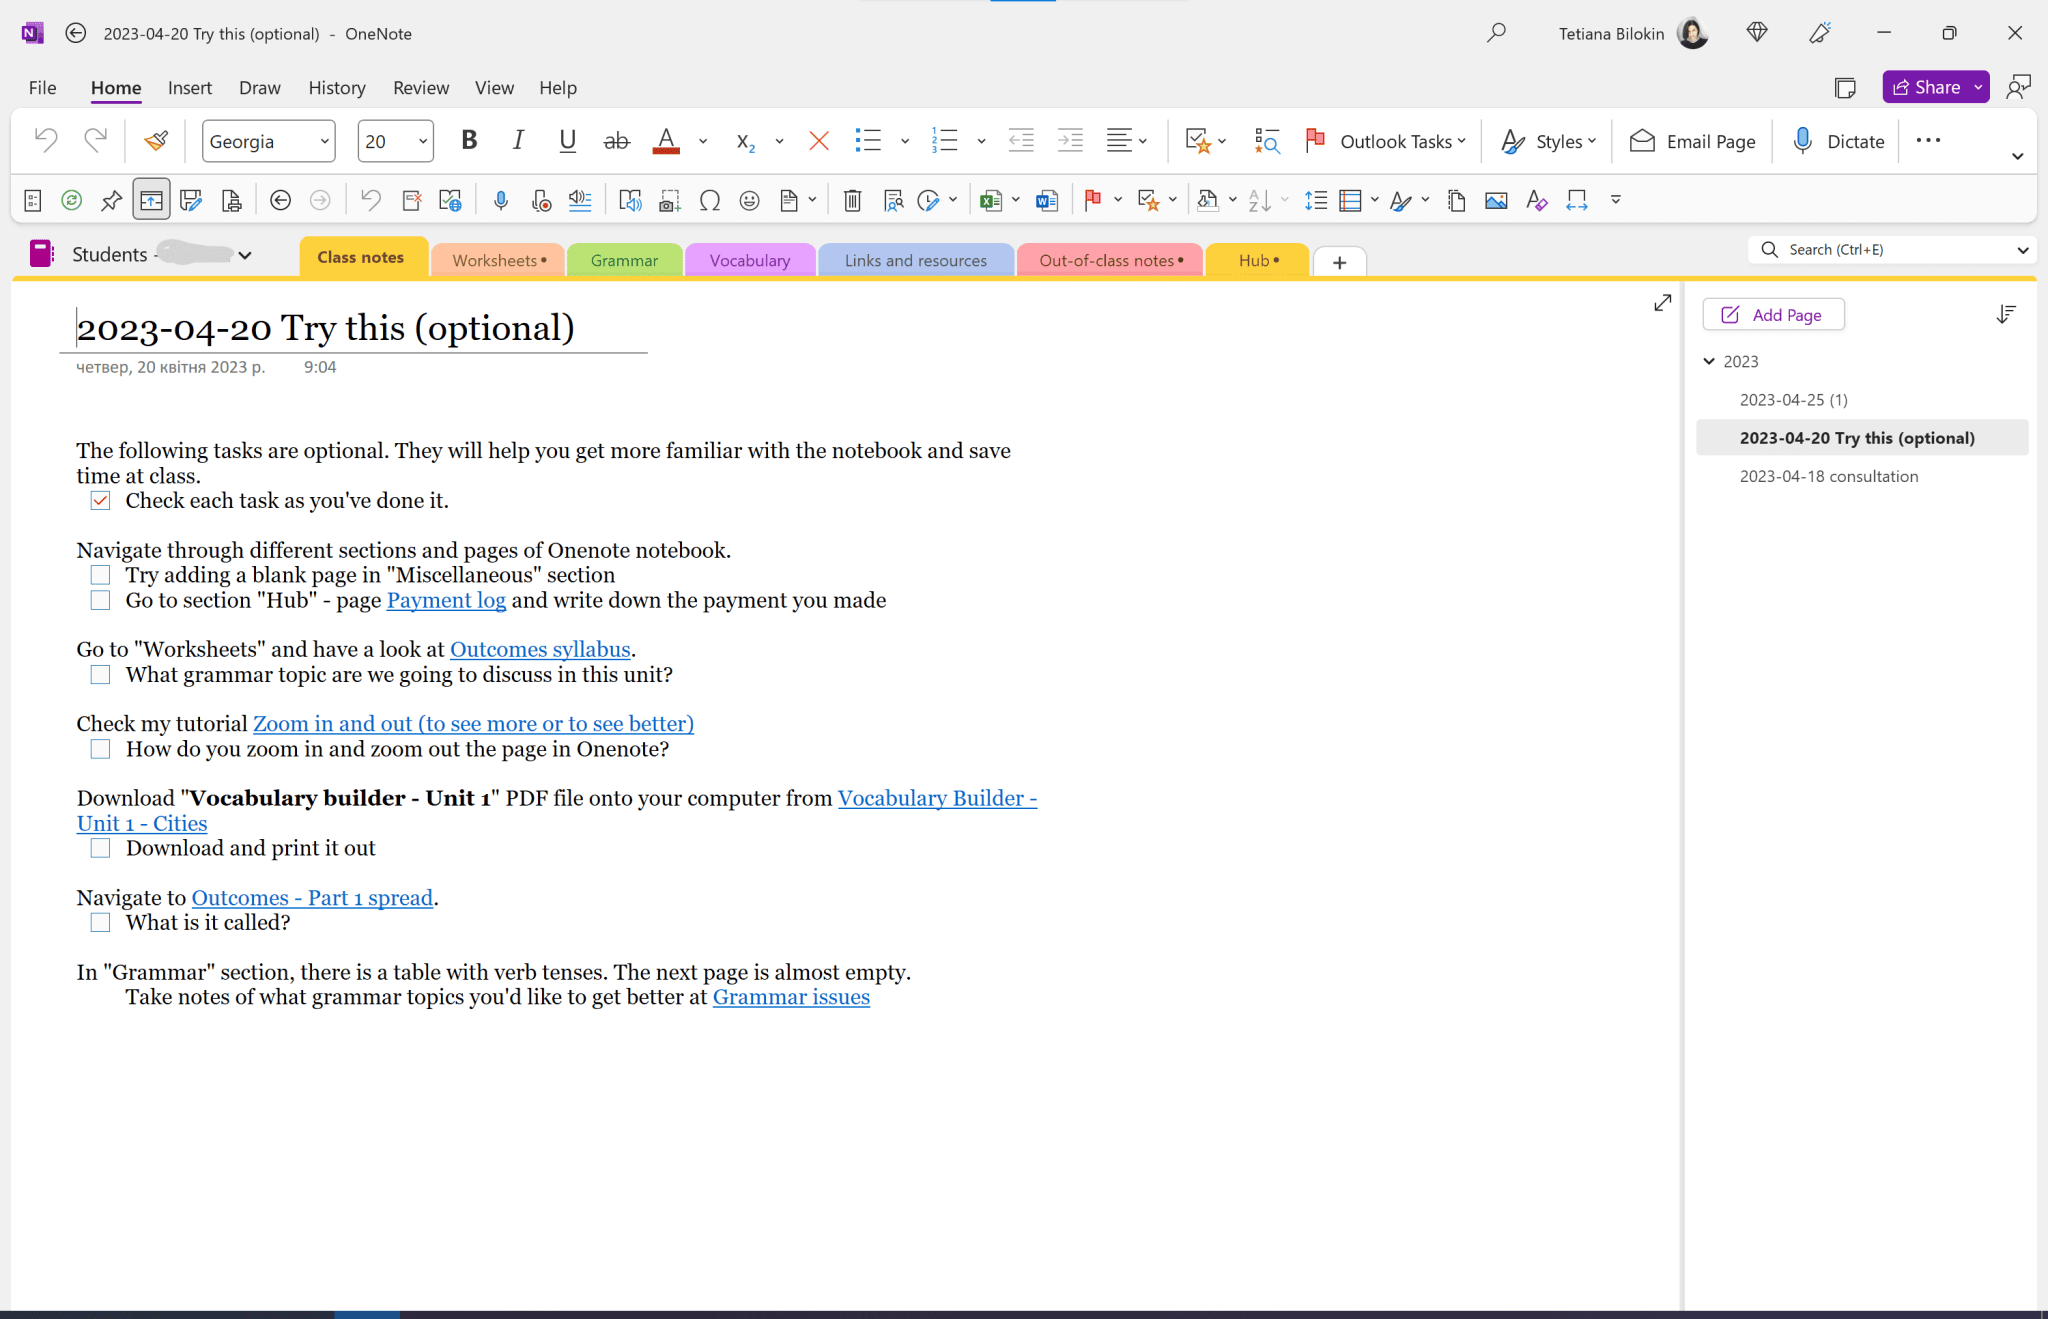The width and height of the screenshot is (2048, 1319).
Task: Expand page to full view
Action: (x=1662, y=303)
